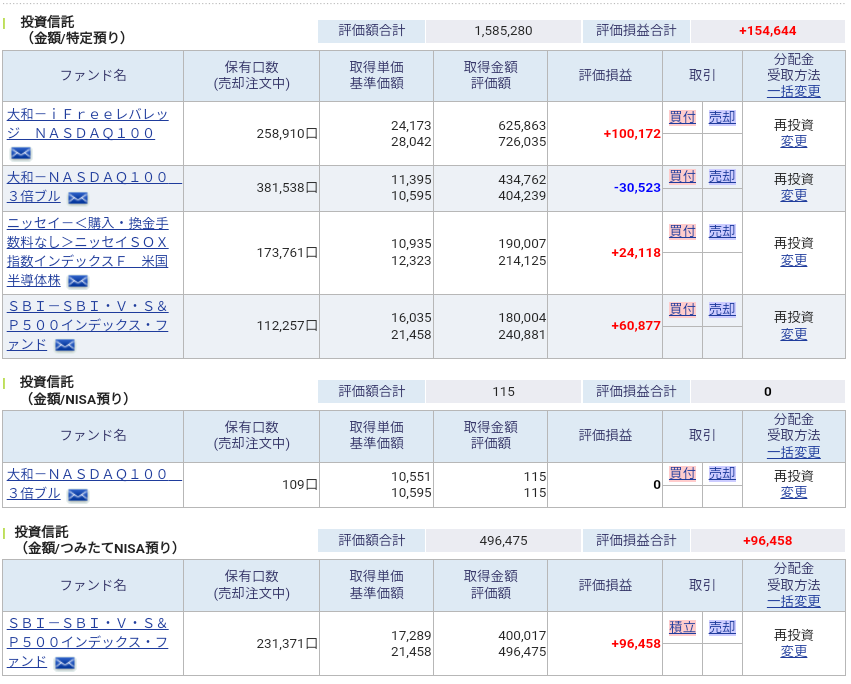The image size is (851, 684).
Task: Open 大和-NASDAQ100 3倍ブル link in 特定預り table
Action: (94, 187)
